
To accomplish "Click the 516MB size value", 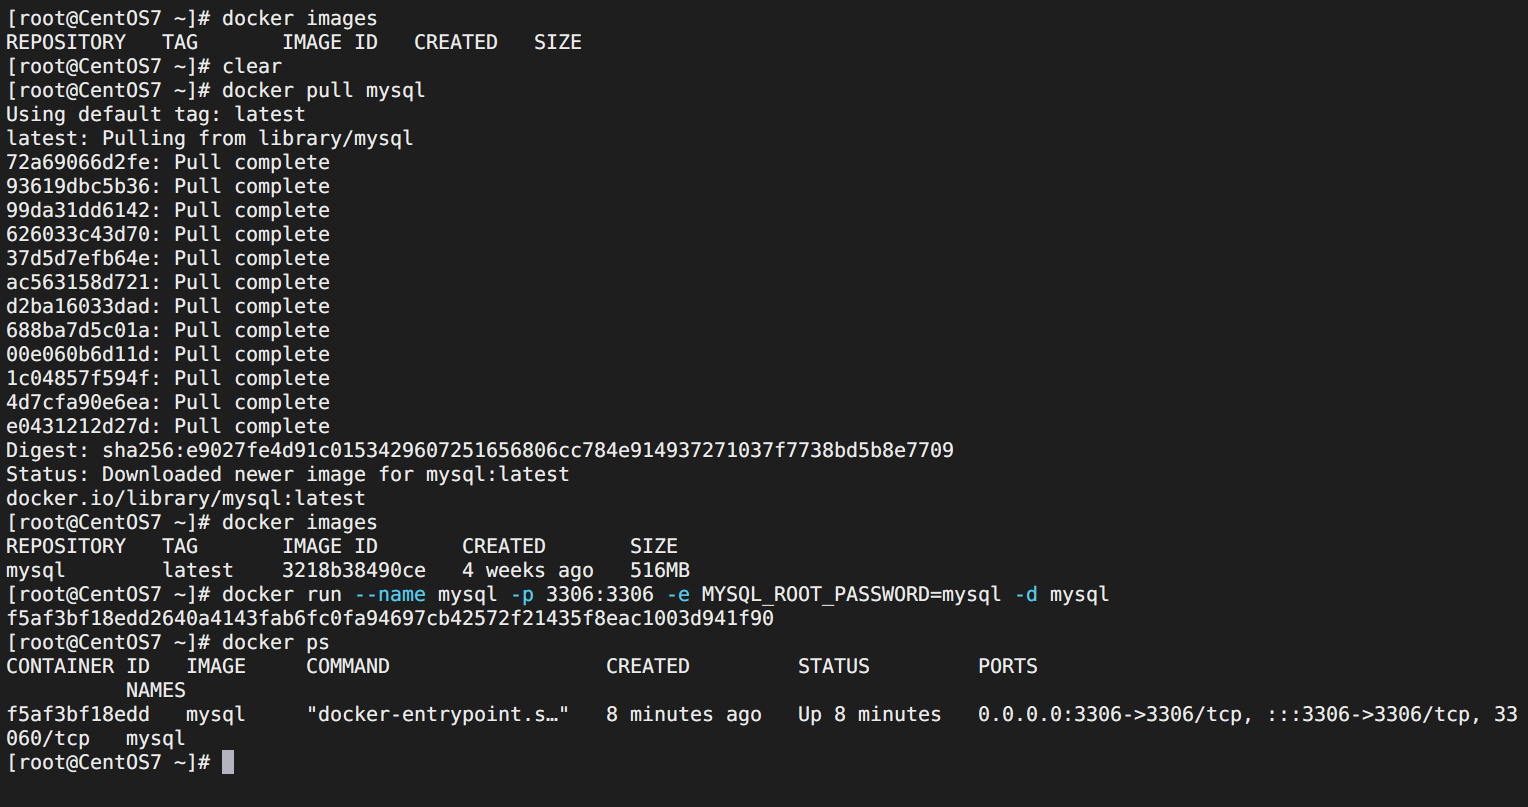I will (660, 570).
